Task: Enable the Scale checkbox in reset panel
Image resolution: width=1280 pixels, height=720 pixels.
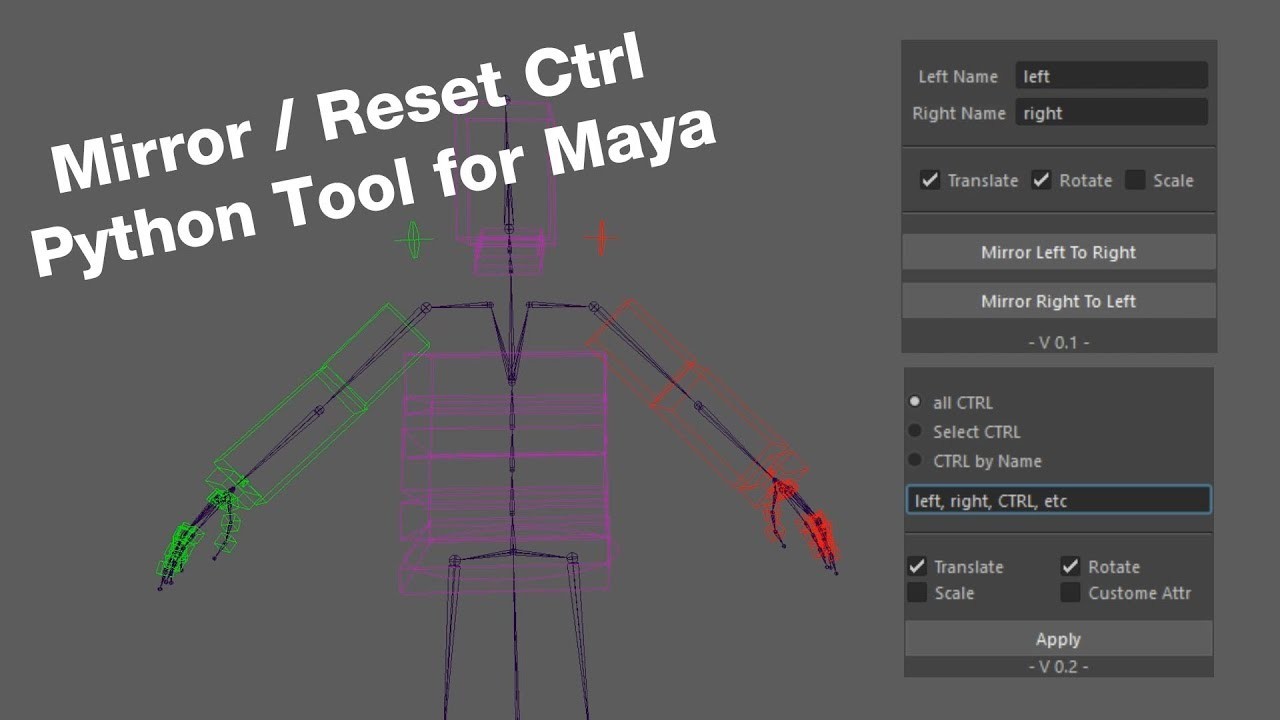Action: tap(917, 593)
